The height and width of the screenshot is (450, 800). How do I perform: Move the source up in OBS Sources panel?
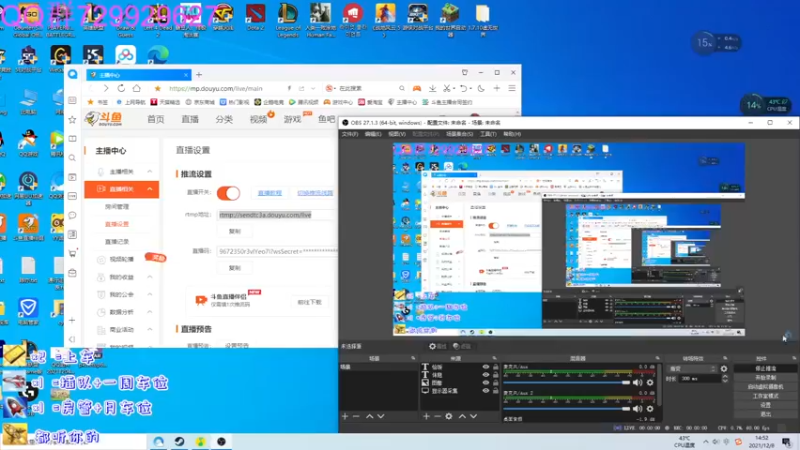(462, 416)
